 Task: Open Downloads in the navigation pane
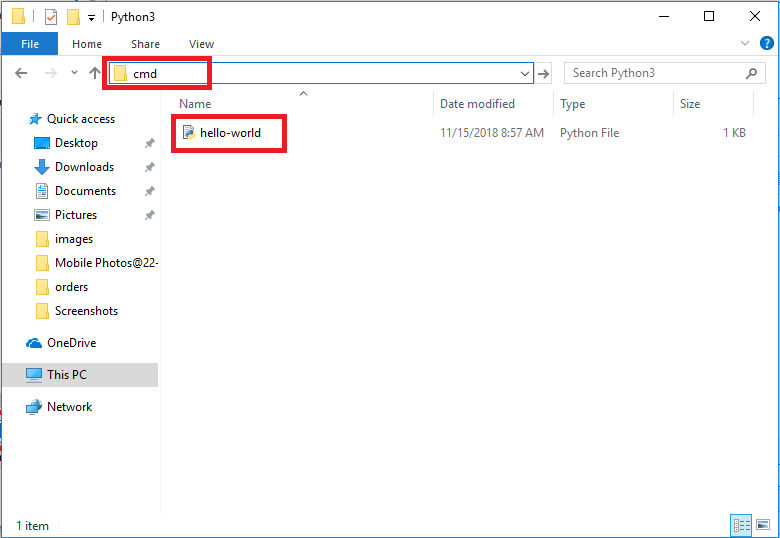(84, 167)
